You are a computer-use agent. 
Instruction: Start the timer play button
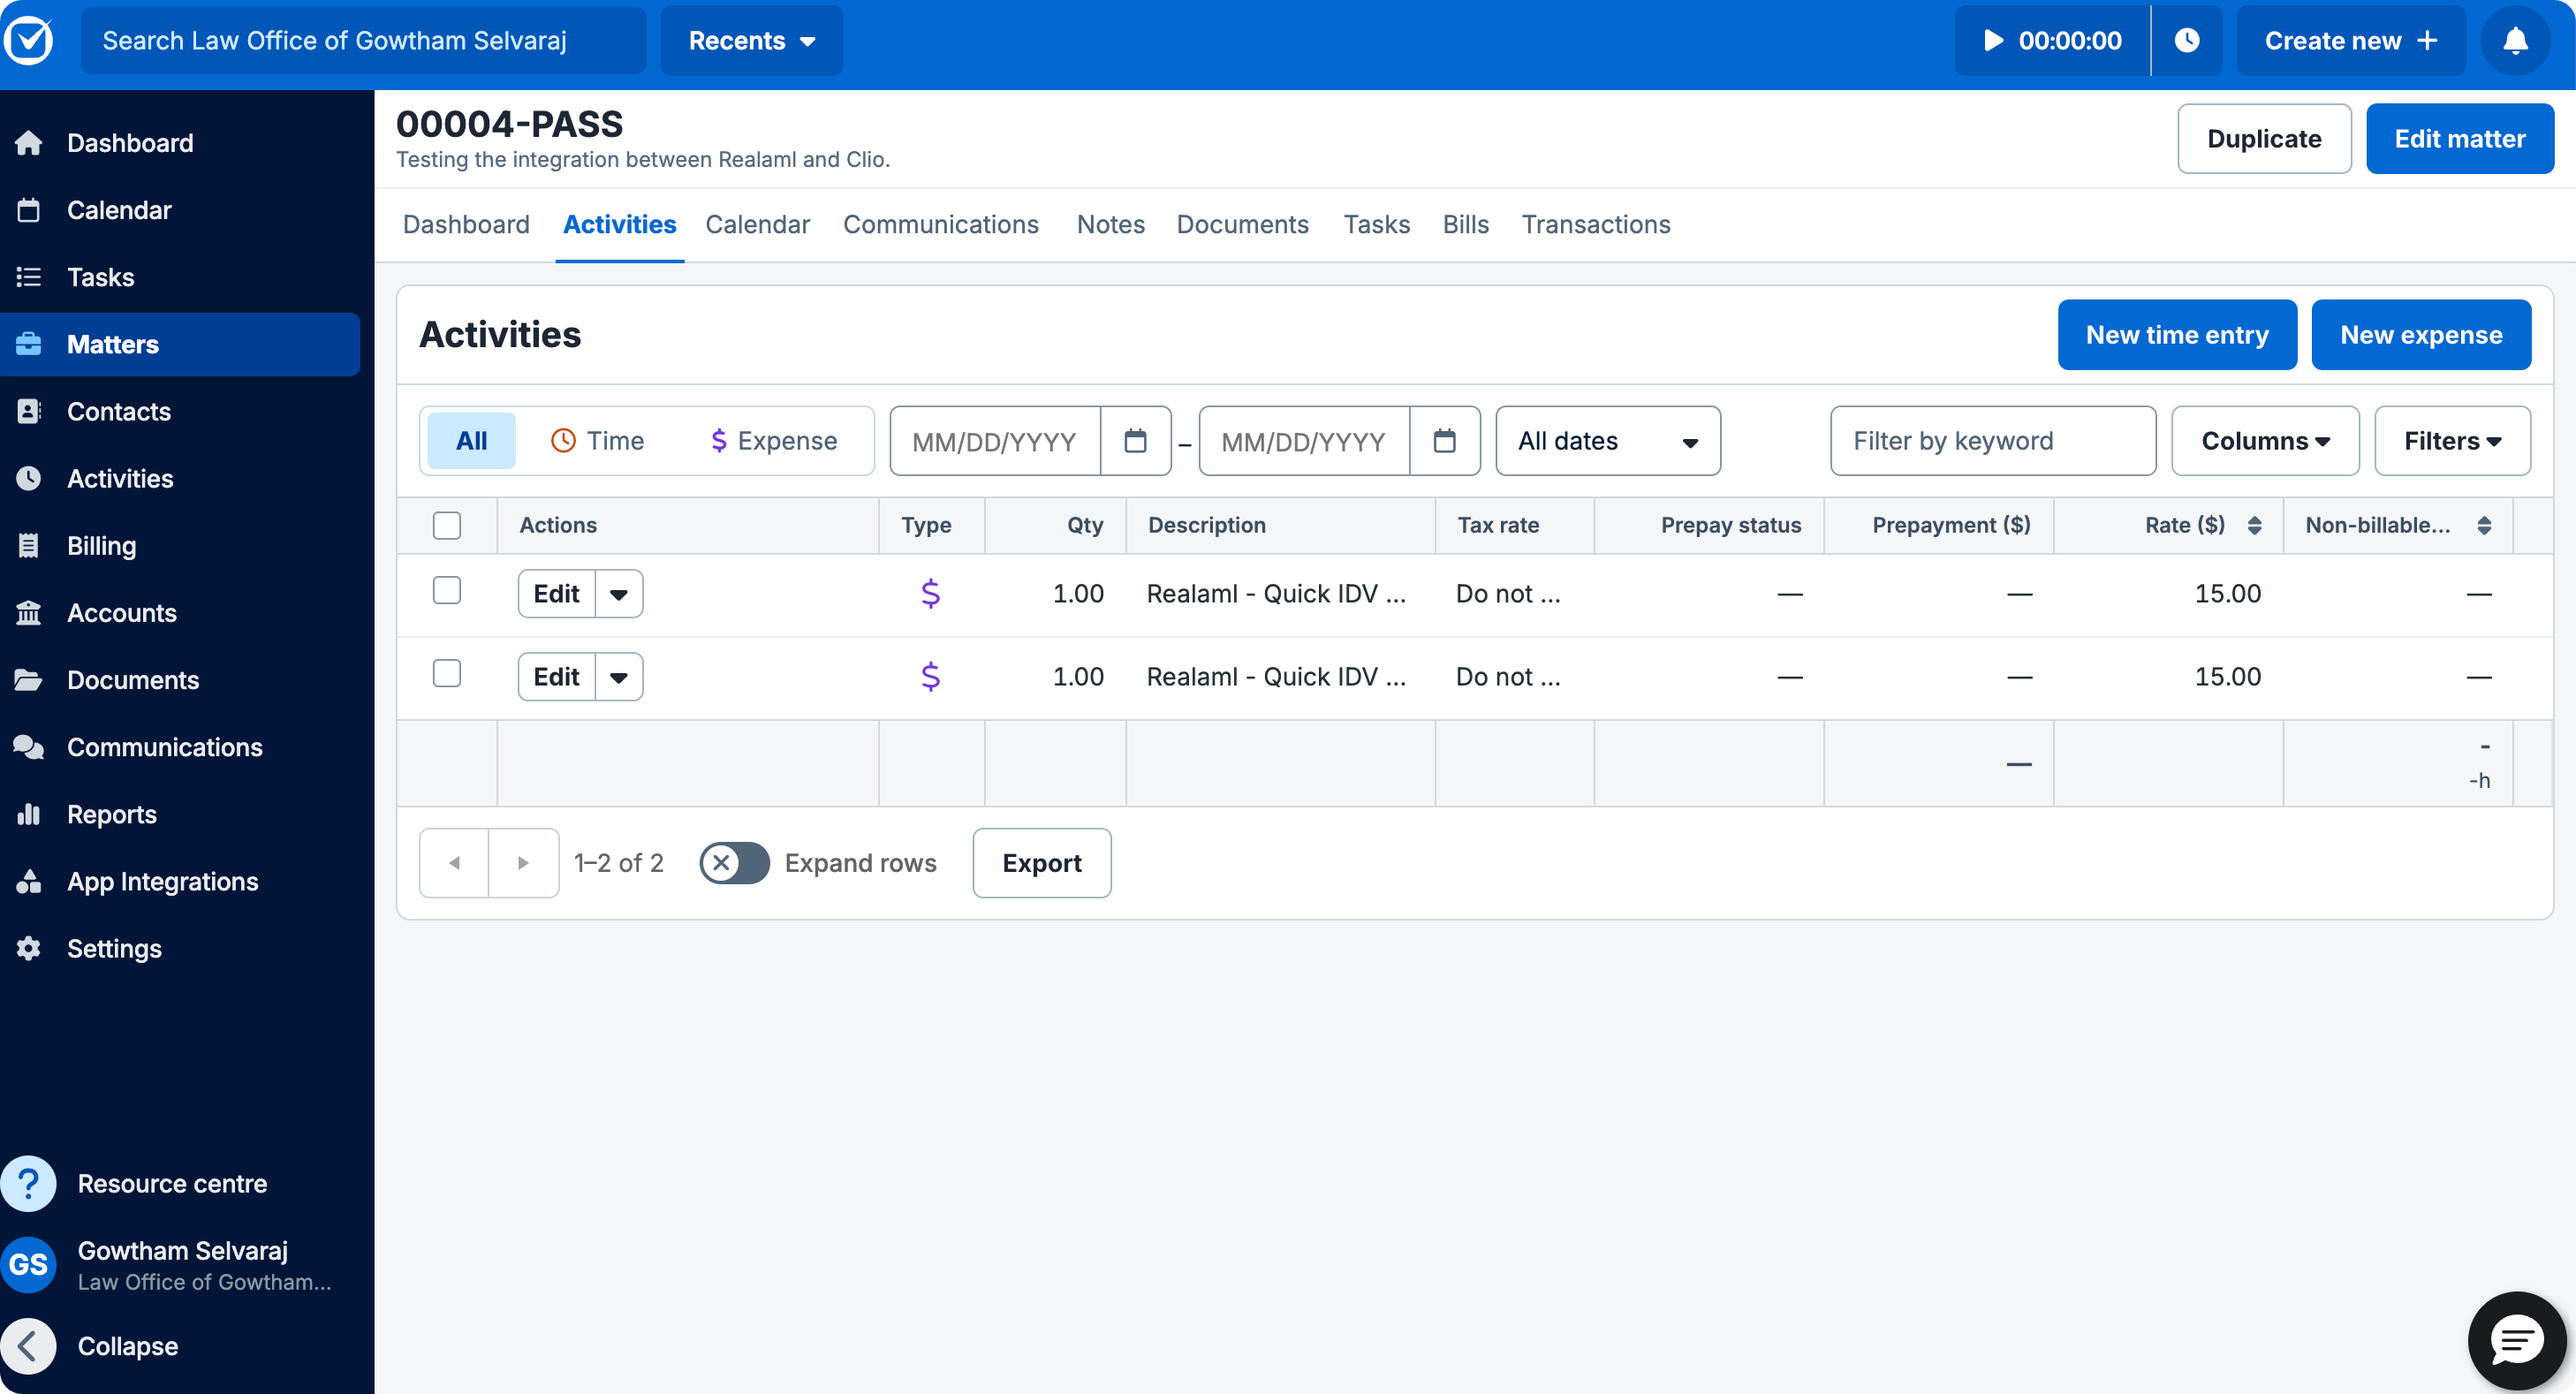pyautogui.click(x=1993, y=40)
